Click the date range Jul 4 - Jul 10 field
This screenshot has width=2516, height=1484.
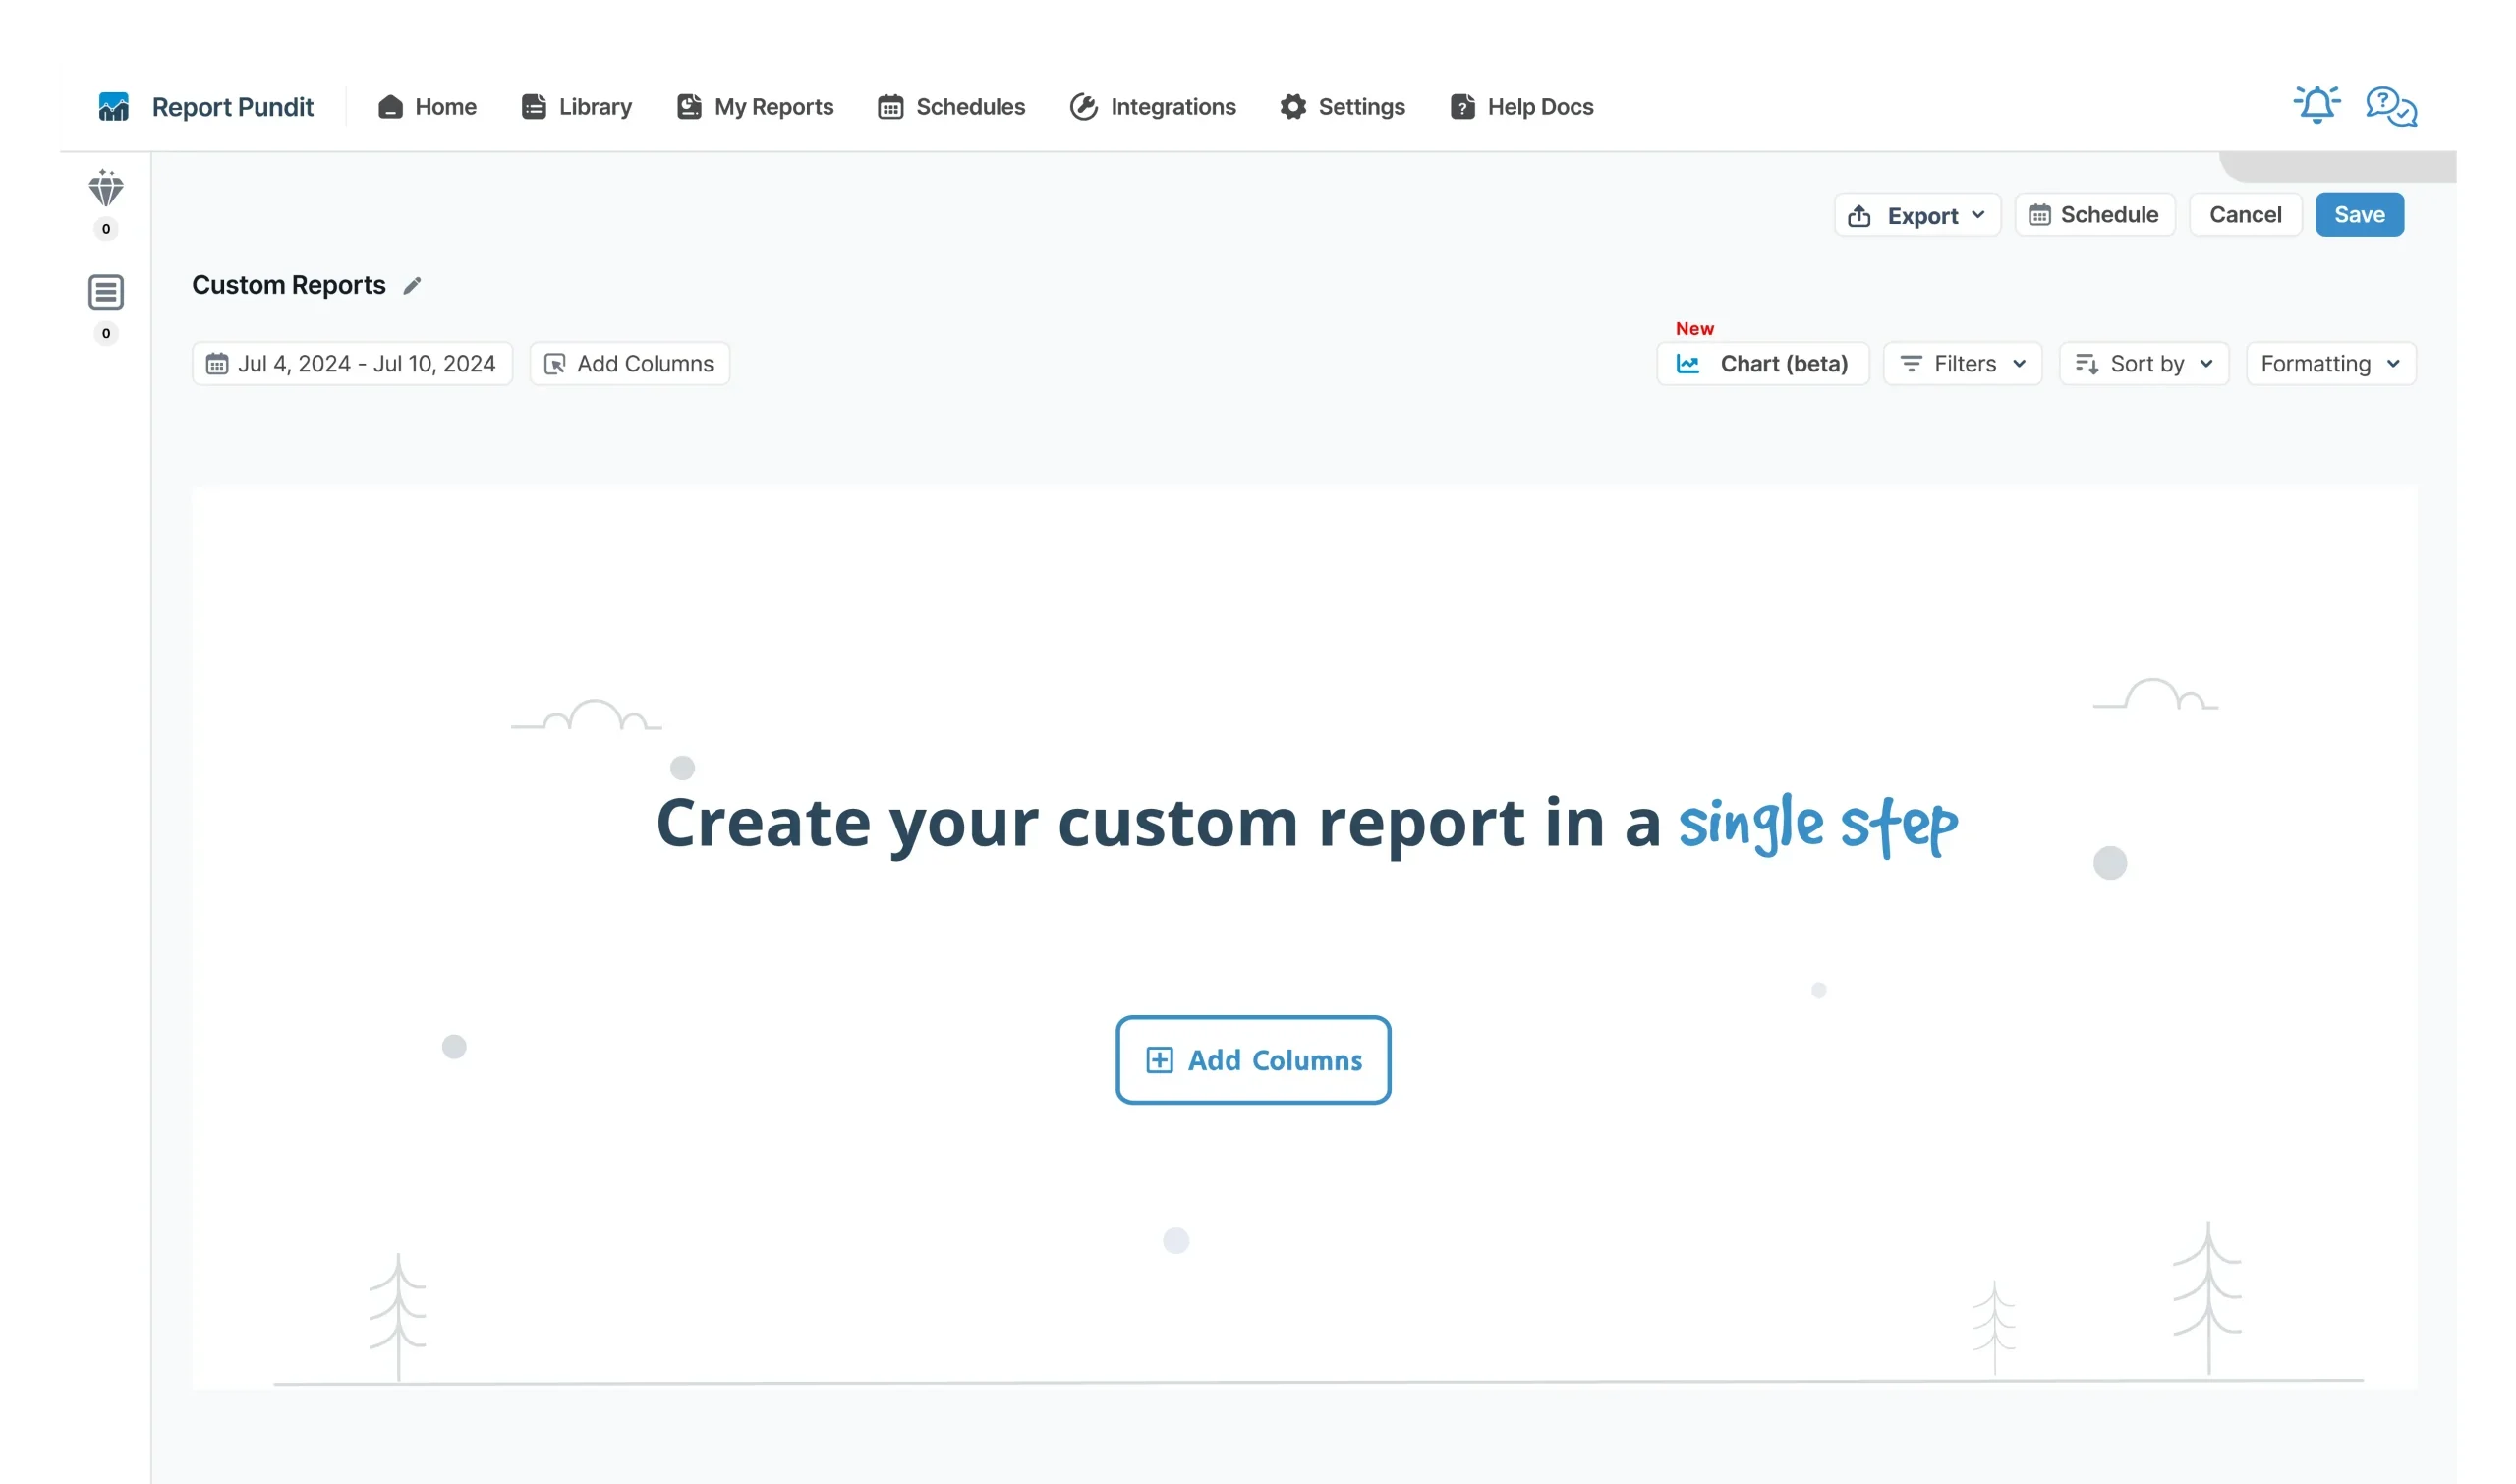coord(352,364)
